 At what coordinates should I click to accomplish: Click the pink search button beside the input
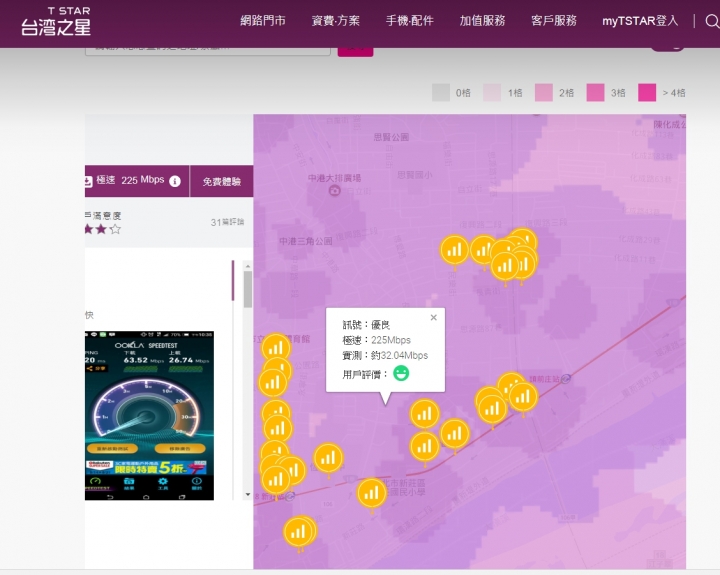tap(355, 51)
